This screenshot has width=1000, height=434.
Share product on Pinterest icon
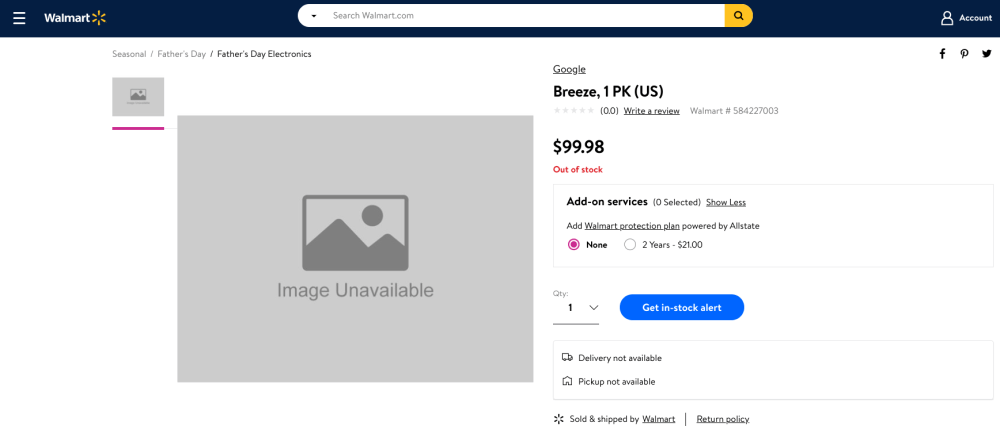(x=964, y=54)
